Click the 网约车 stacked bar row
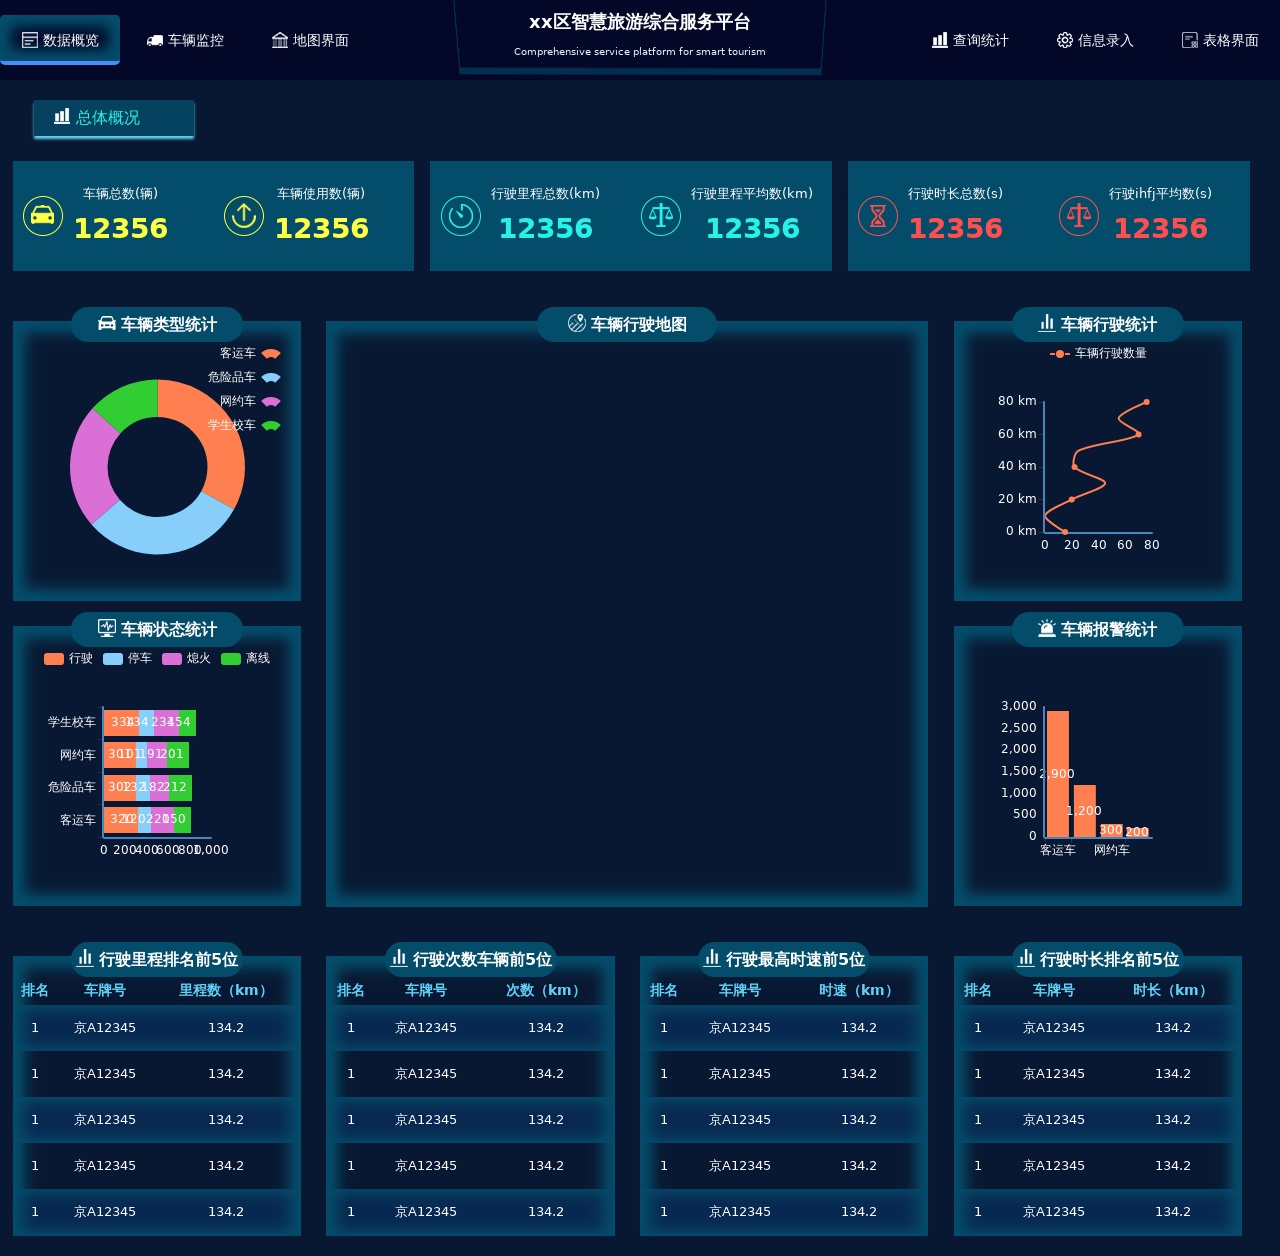Image resolution: width=1280 pixels, height=1256 pixels. pos(146,754)
